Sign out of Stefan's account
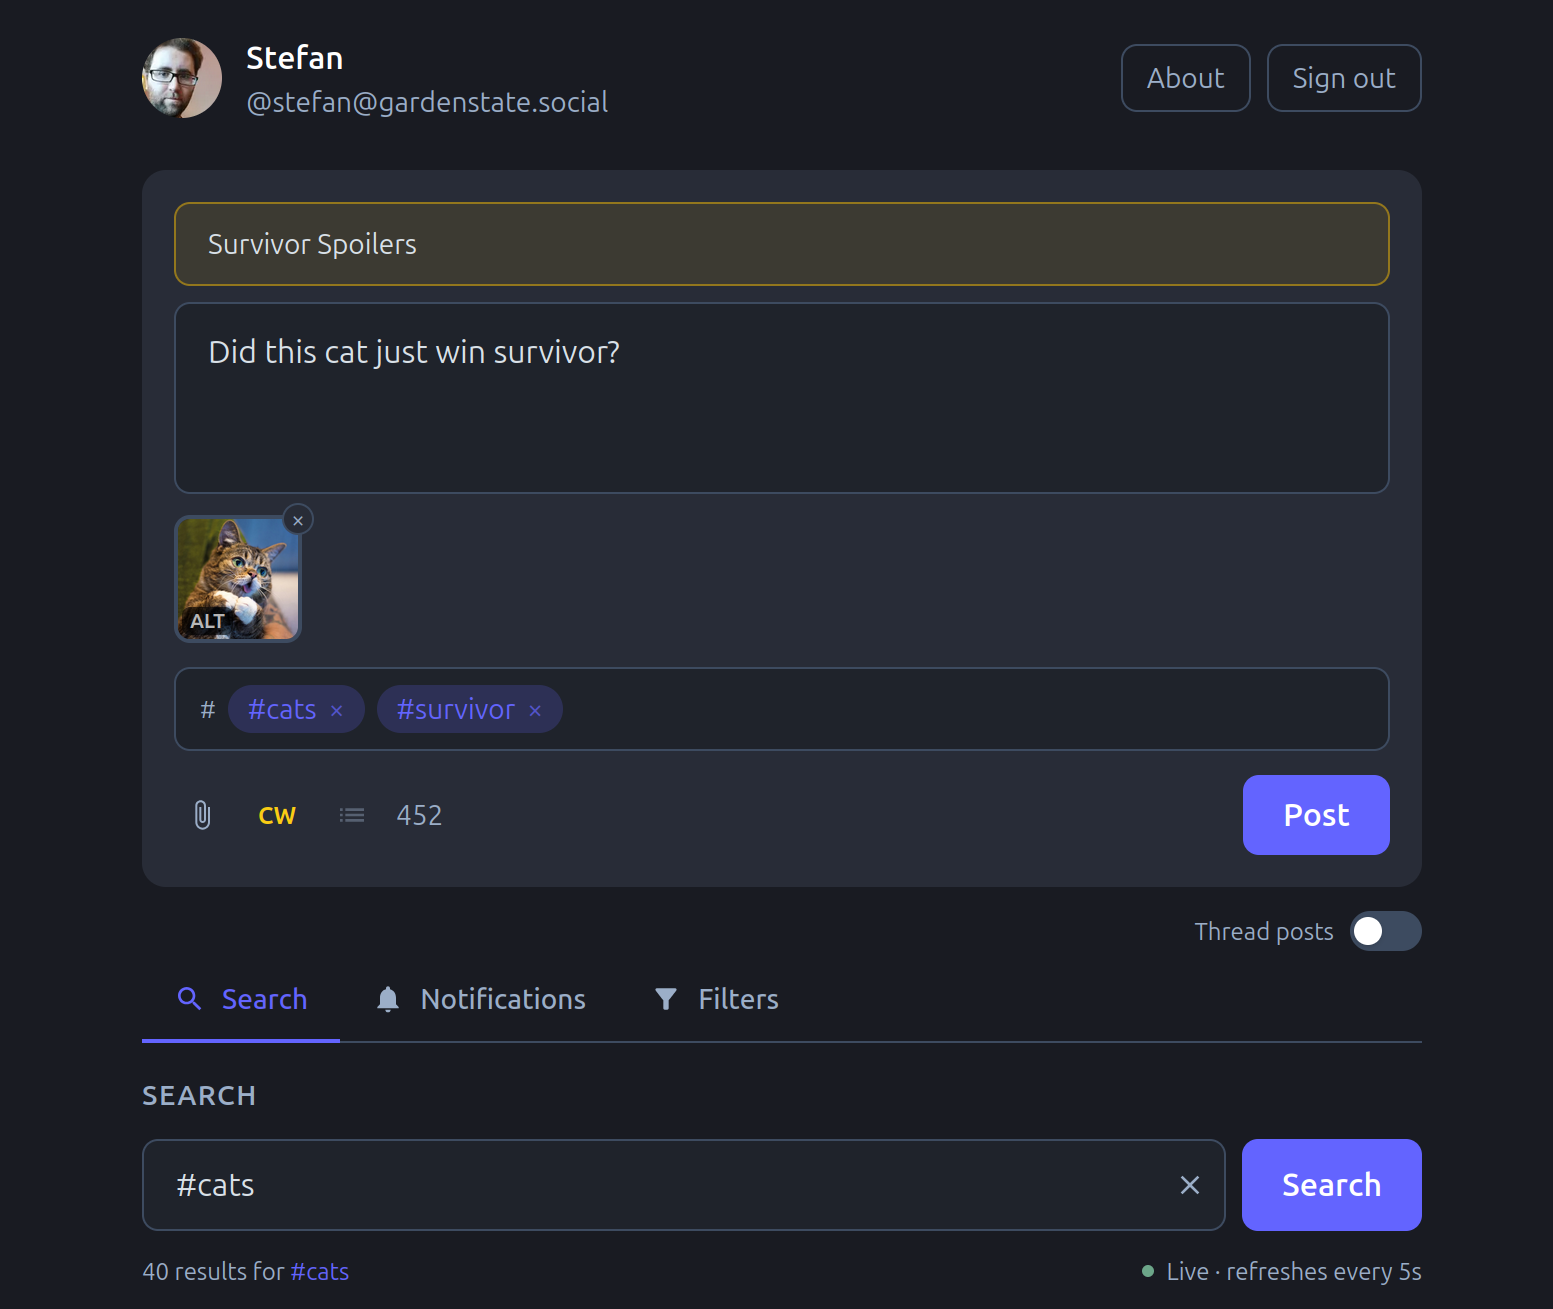Screen dimensions: 1553x1309 coord(1343,77)
